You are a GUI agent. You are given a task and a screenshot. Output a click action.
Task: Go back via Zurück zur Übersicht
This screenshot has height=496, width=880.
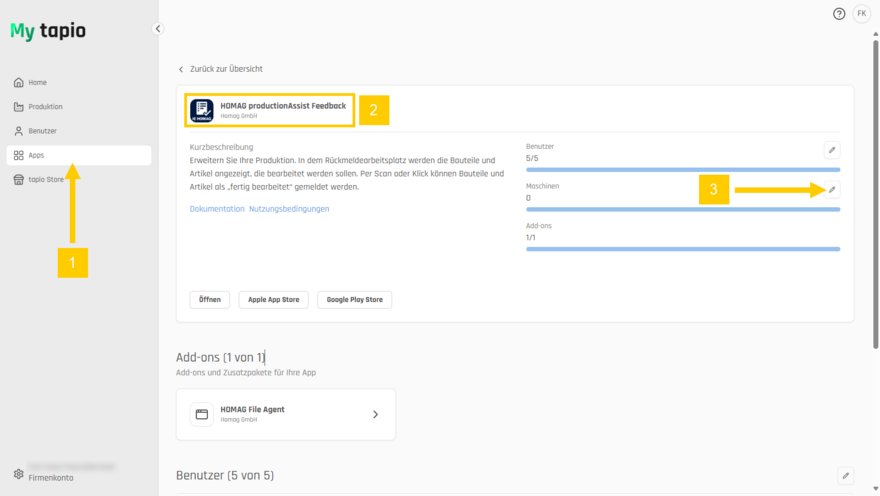226,69
